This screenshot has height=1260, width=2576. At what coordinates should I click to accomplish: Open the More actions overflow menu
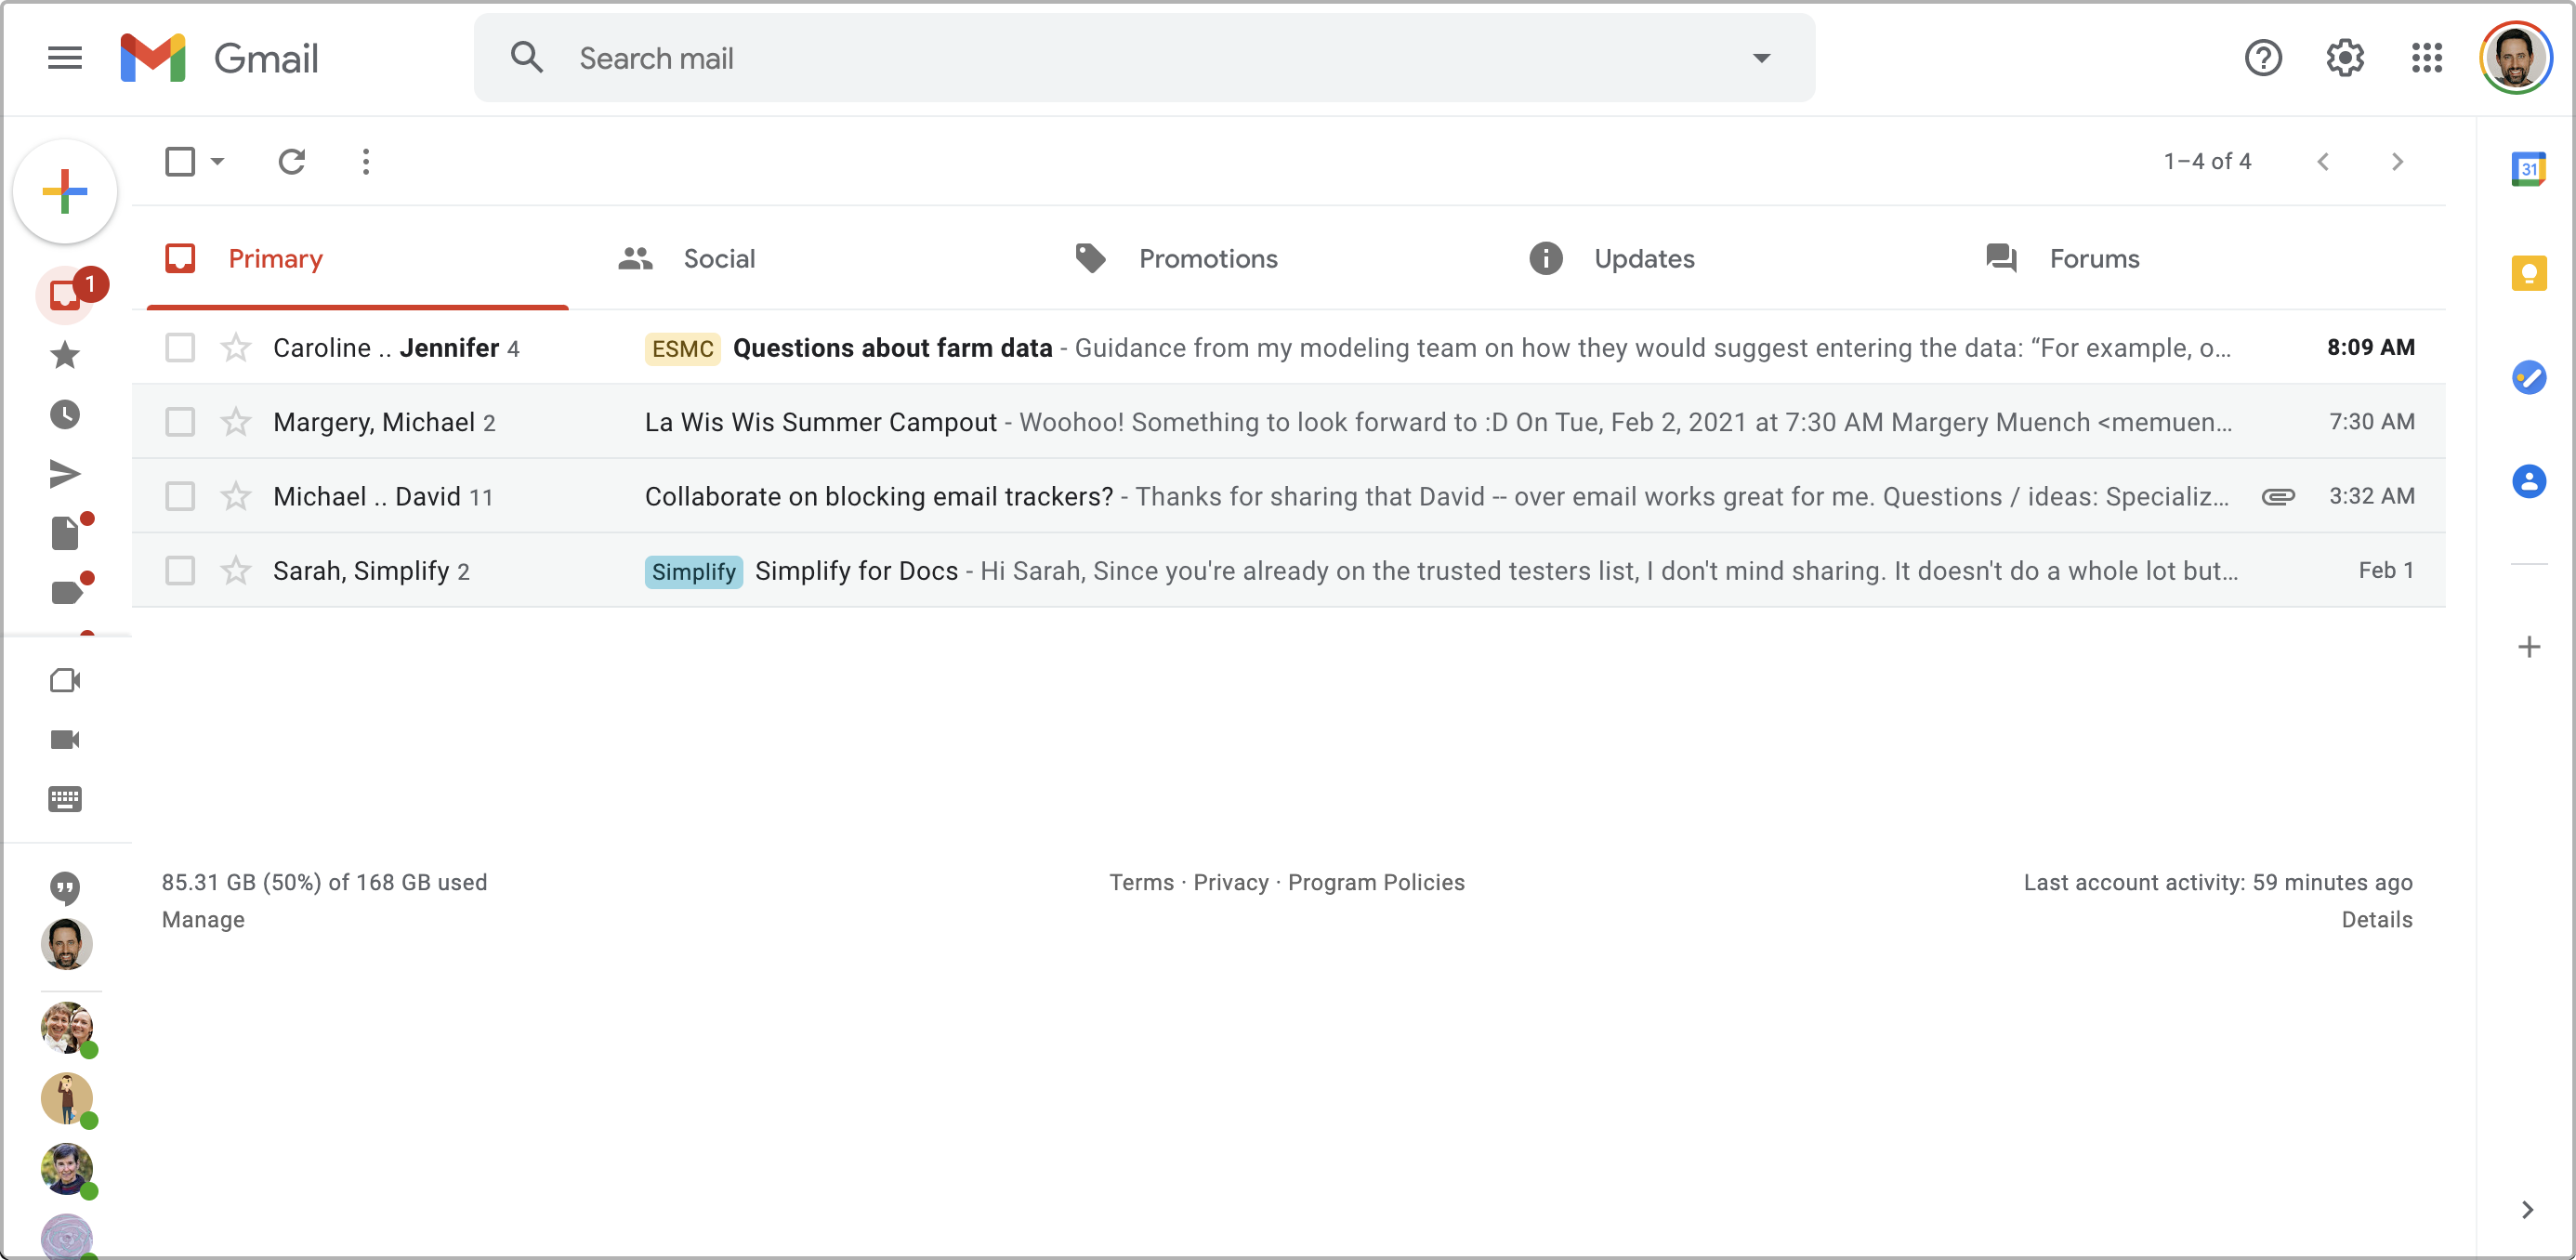tap(366, 161)
